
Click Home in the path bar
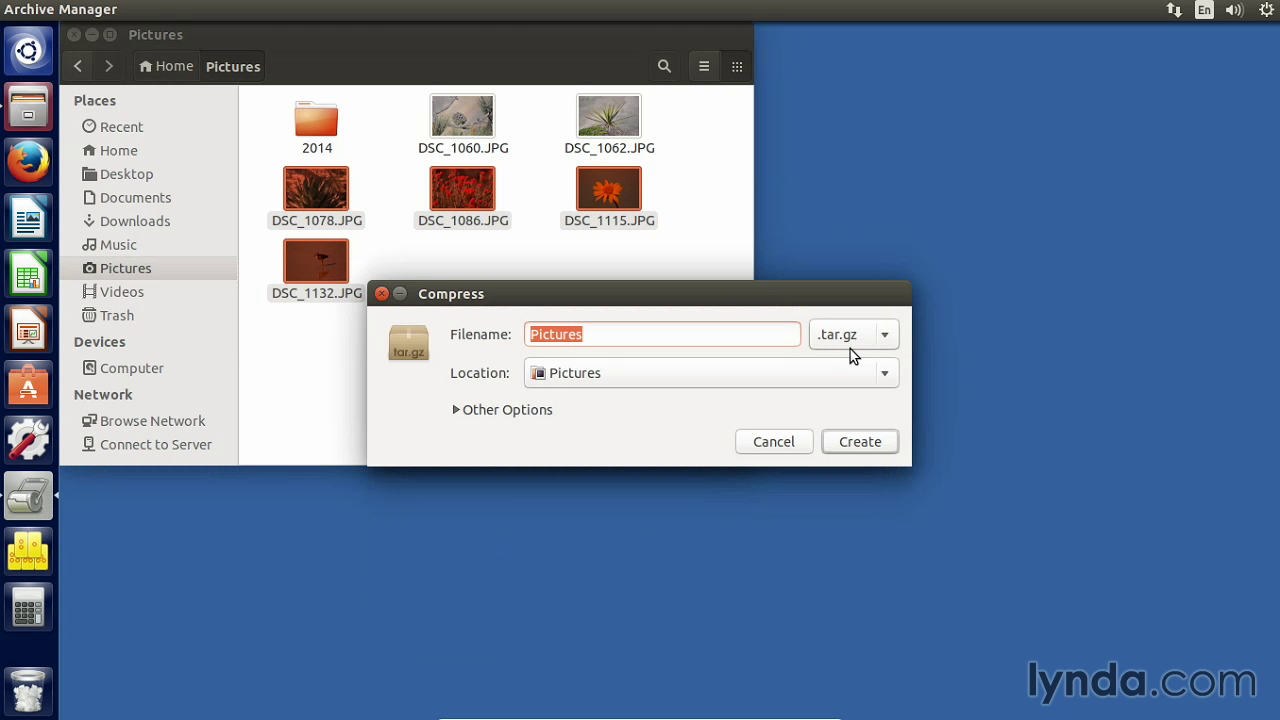click(x=166, y=66)
